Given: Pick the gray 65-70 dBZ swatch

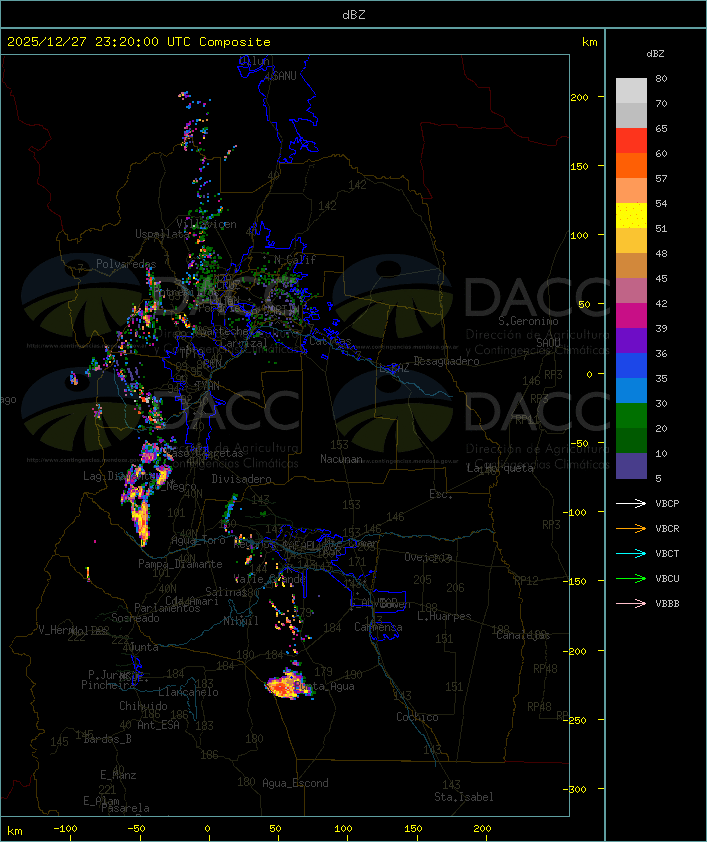Looking at the screenshot, I should click(x=631, y=115).
